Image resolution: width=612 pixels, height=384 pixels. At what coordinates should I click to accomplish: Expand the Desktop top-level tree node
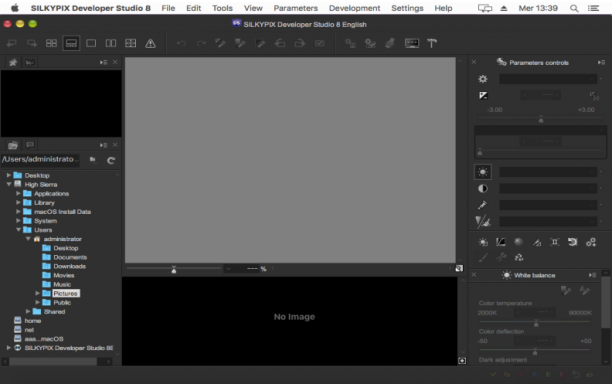pos(8,175)
